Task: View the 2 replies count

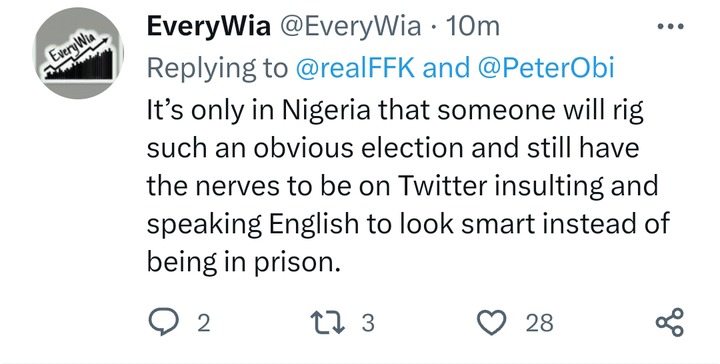Action: [x=204, y=323]
